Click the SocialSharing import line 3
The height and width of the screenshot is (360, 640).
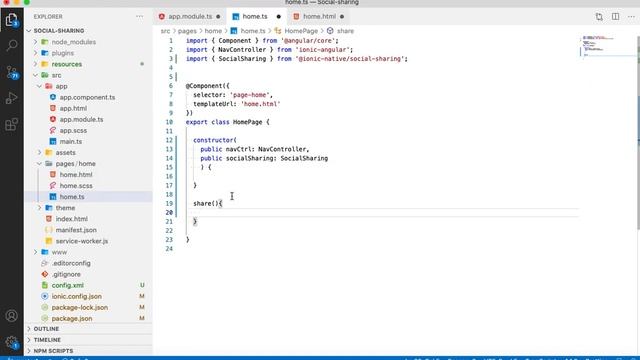tap(297, 59)
